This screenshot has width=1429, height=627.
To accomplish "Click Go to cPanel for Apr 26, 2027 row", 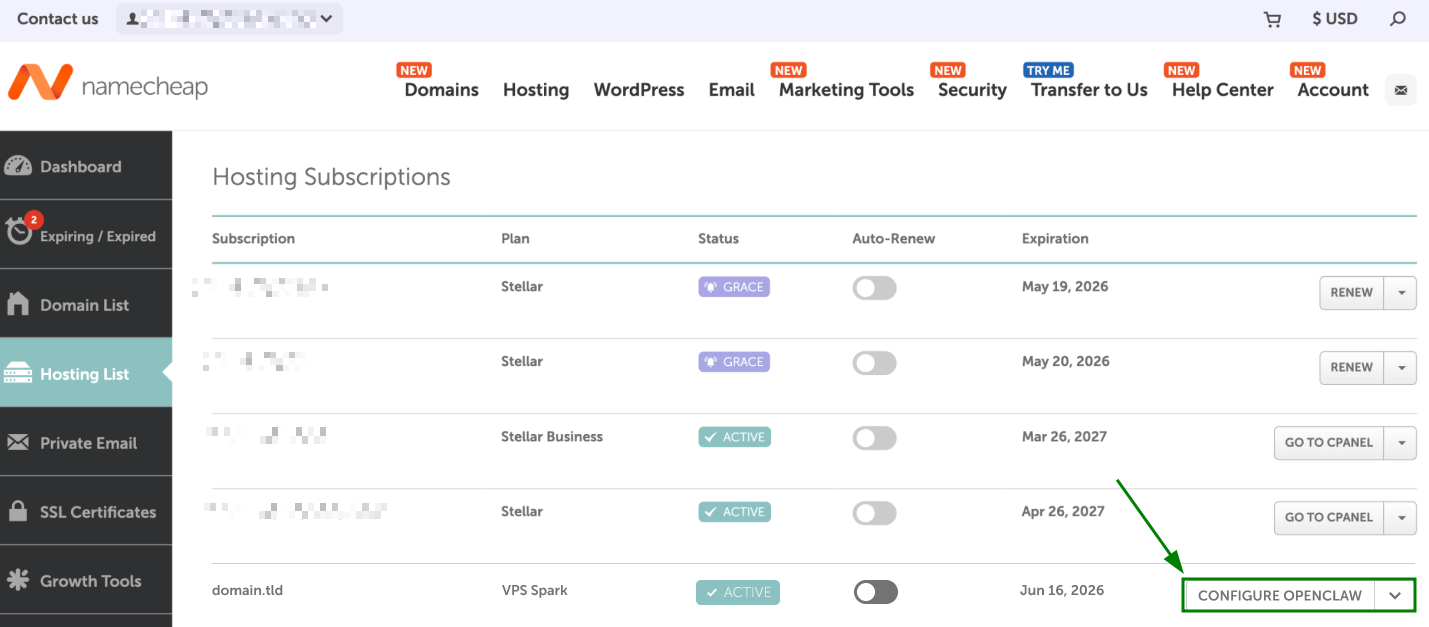I will (x=1329, y=518).
